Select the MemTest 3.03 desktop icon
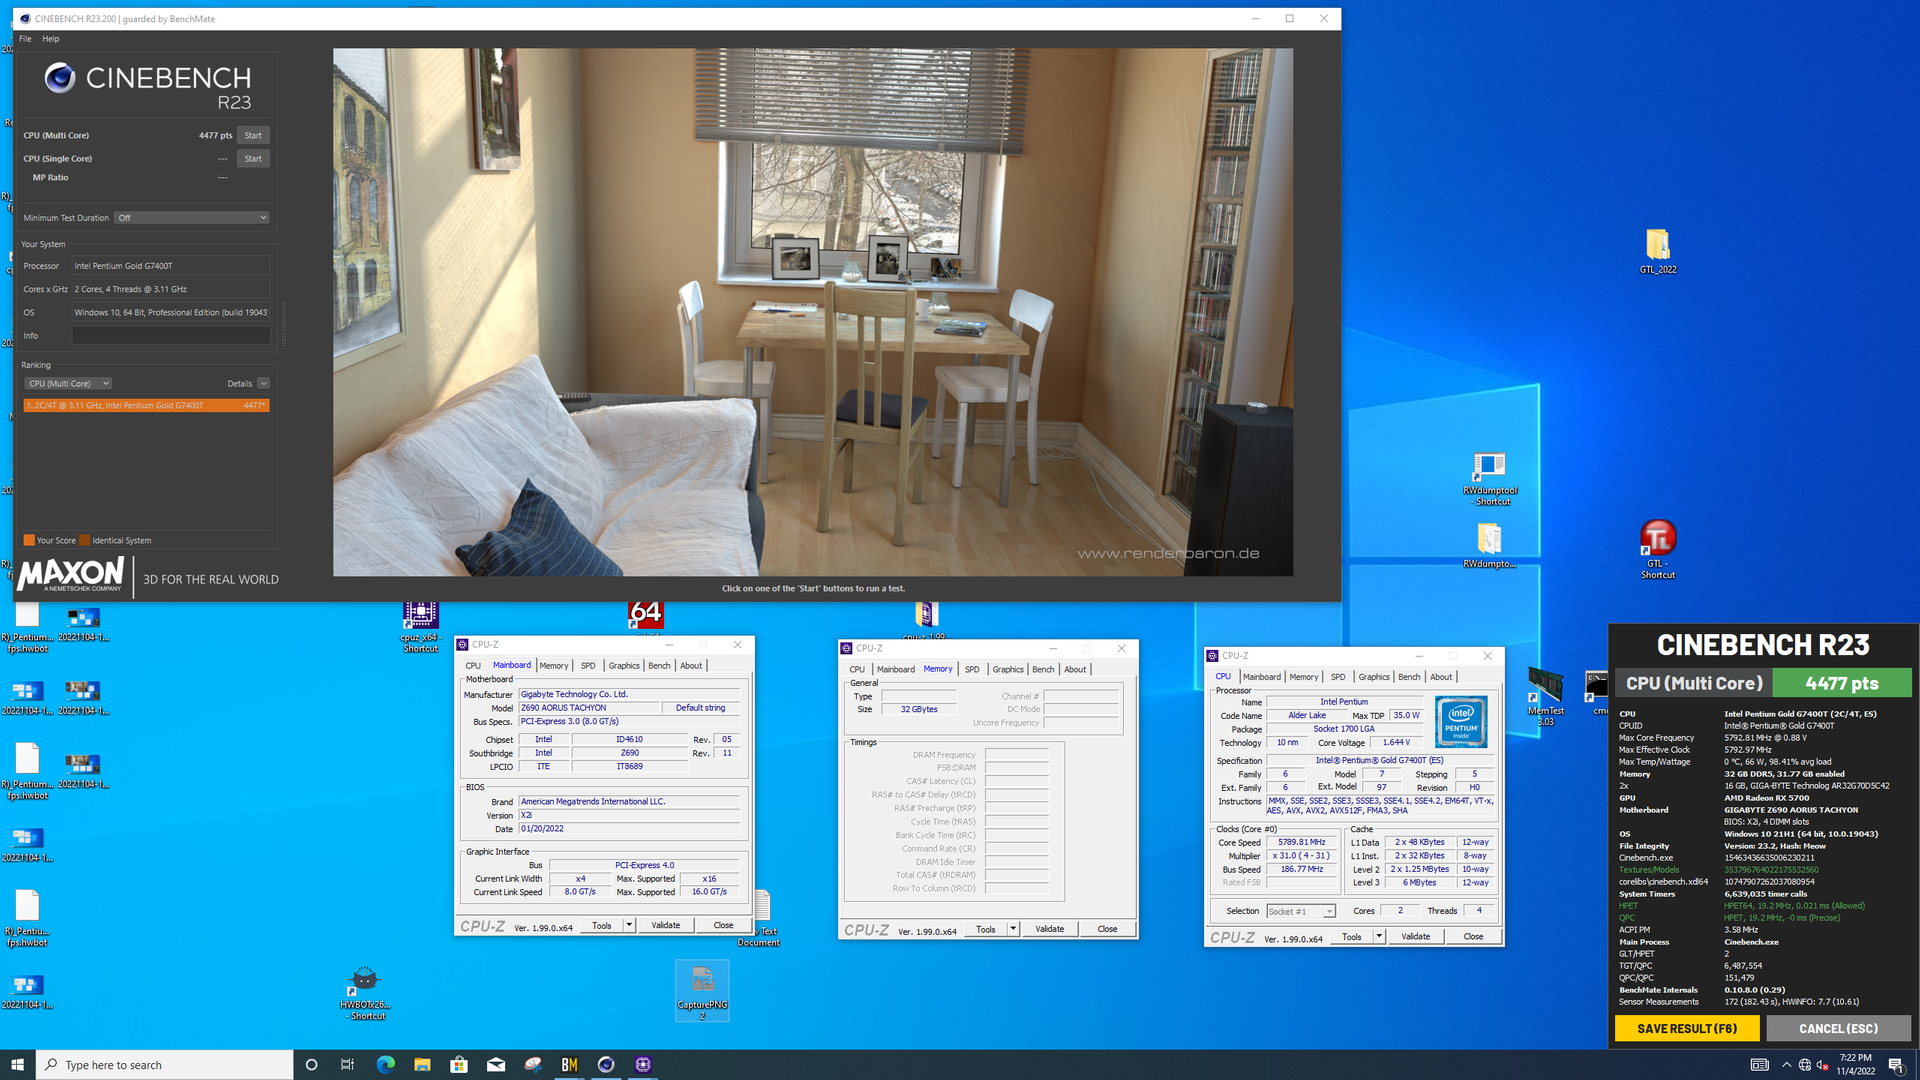The width and height of the screenshot is (1920, 1080). [1545, 696]
